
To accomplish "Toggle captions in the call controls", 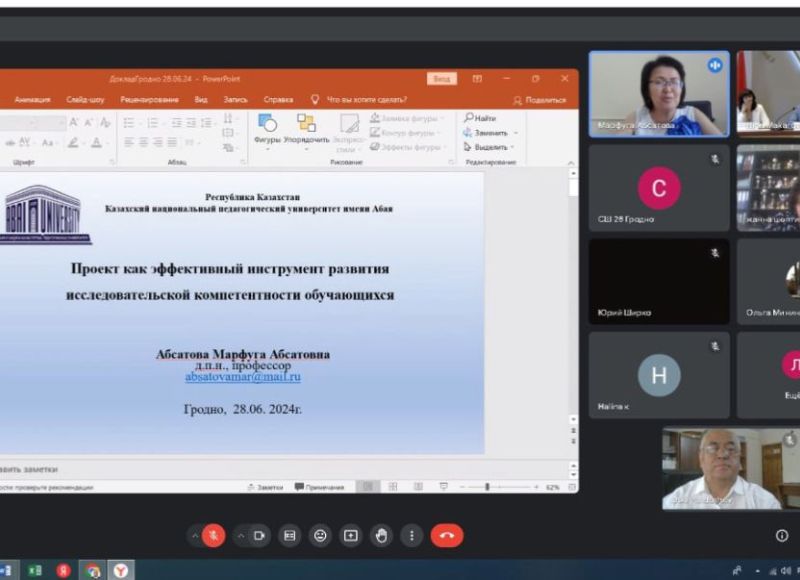I will coord(289,535).
